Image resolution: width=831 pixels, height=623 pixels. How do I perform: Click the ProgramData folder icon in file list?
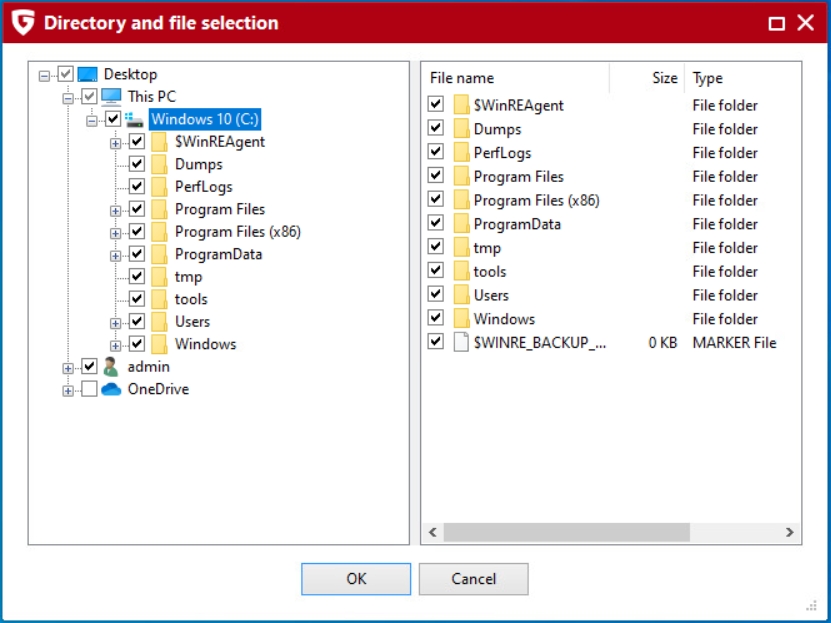click(461, 224)
